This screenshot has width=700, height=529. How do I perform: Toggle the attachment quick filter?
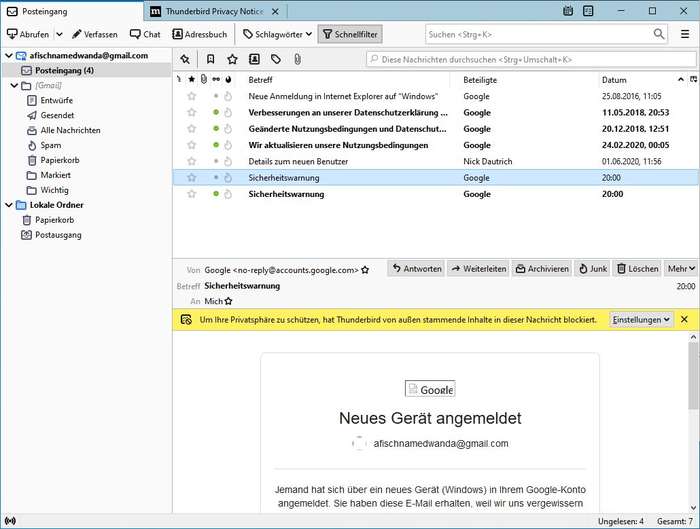297,59
